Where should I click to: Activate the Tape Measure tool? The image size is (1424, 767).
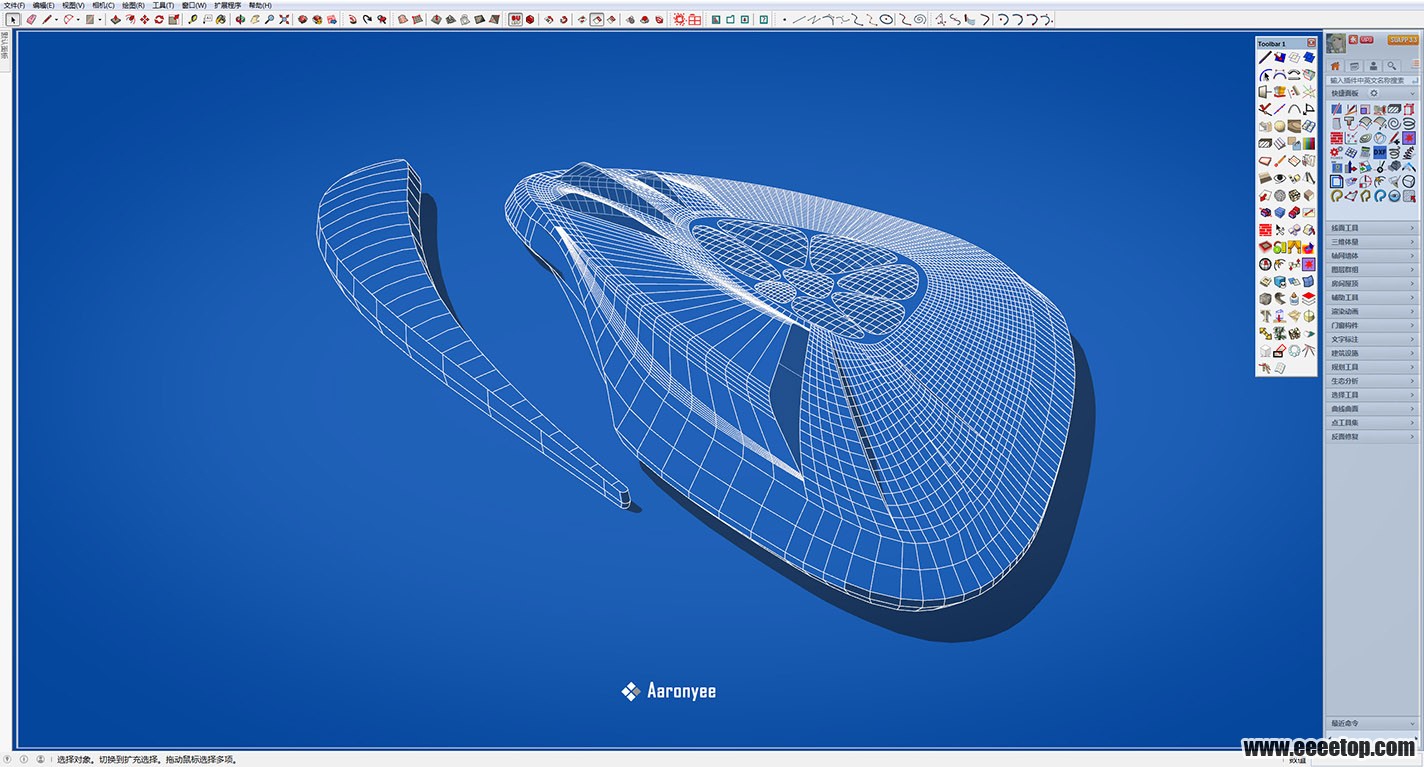pyautogui.click(x=193, y=19)
